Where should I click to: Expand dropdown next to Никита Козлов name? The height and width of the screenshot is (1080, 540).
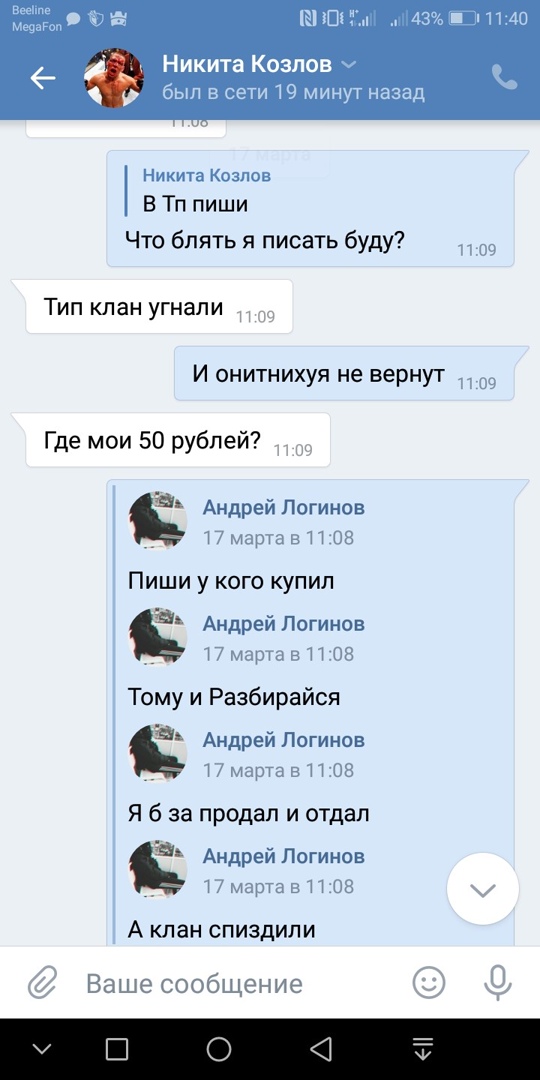click(x=349, y=65)
